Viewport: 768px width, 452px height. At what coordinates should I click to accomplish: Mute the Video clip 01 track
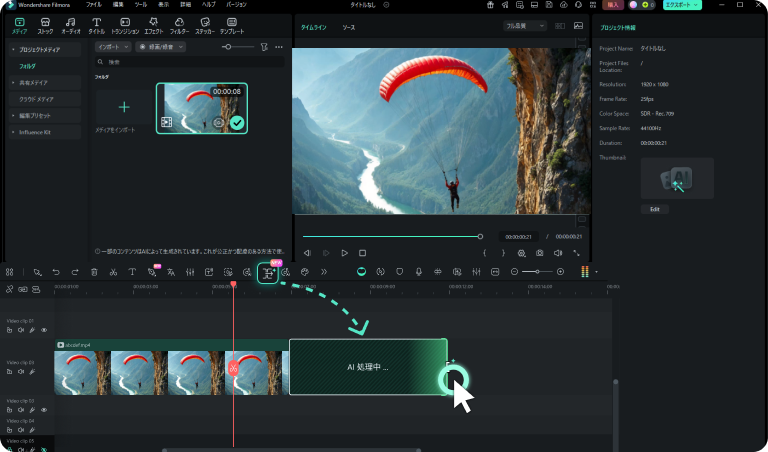click(x=21, y=331)
